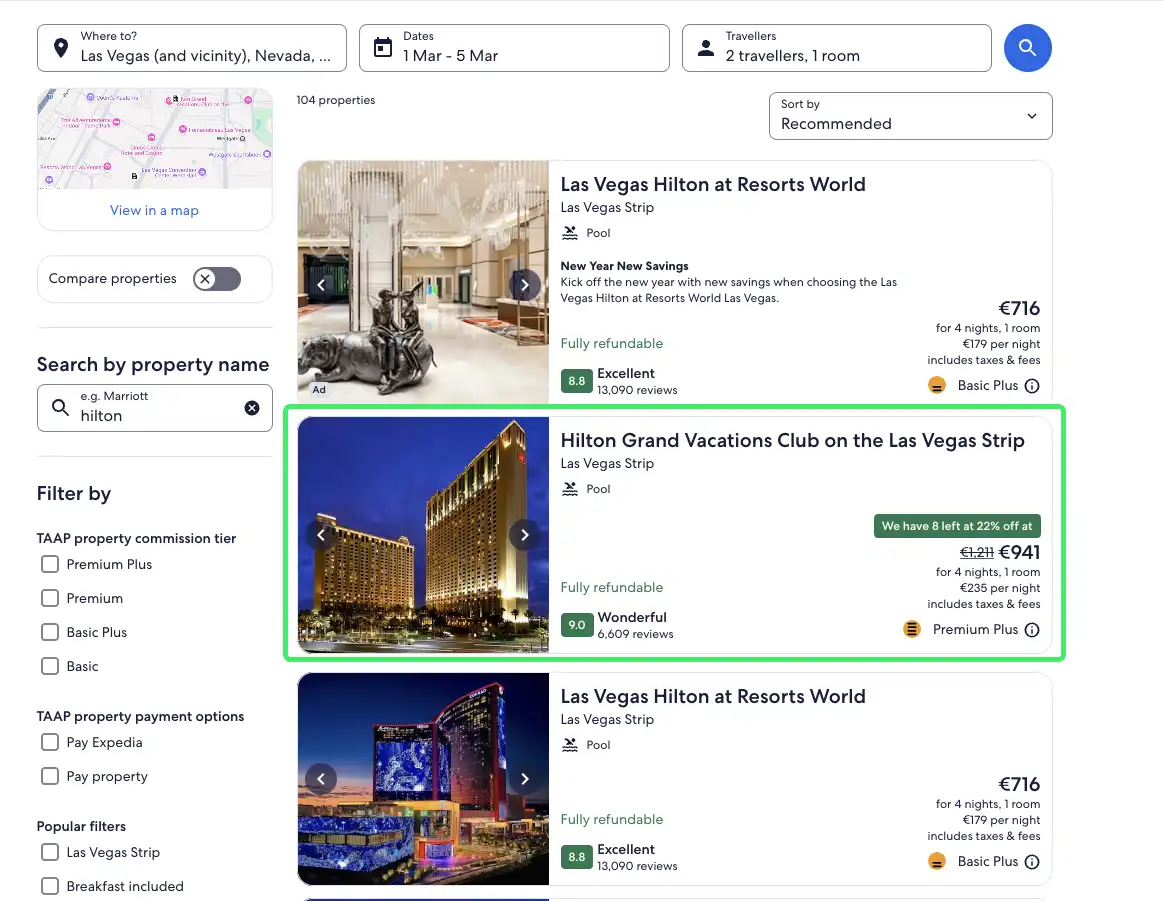The height and width of the screenshot is (901, 1164).
Task: Click the property name search input
Action: tap(154, 407)
